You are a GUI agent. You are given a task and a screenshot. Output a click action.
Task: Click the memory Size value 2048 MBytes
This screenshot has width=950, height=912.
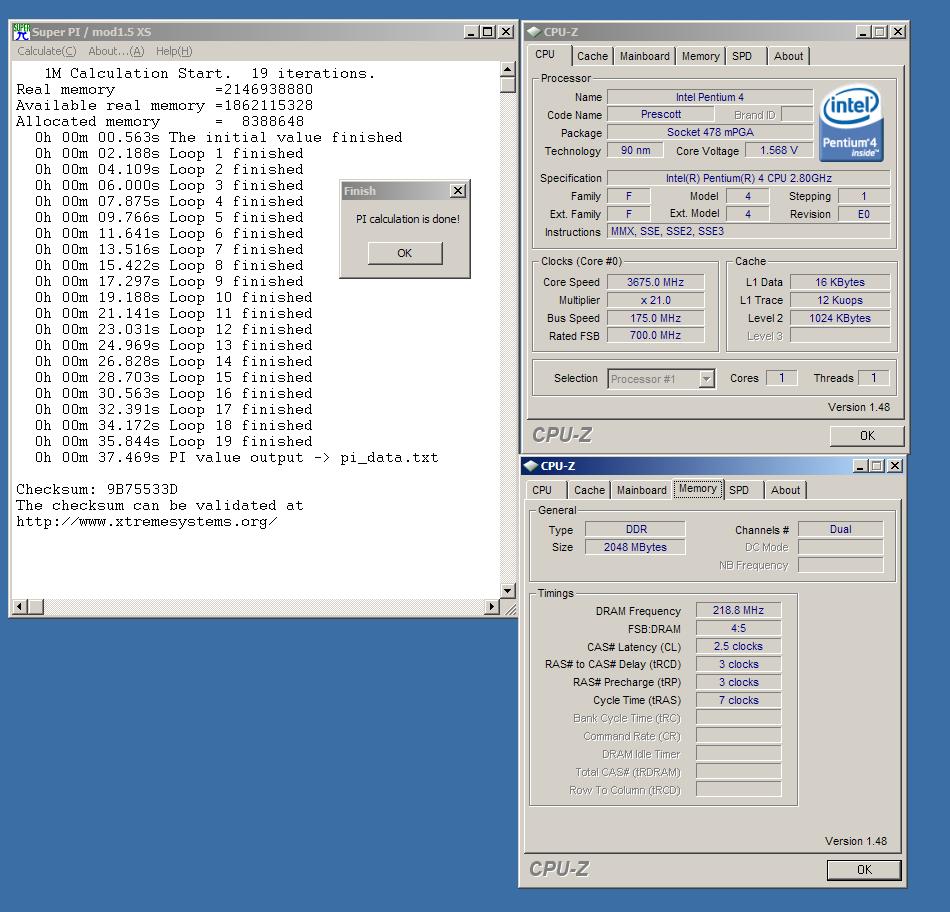pos(635,547)
